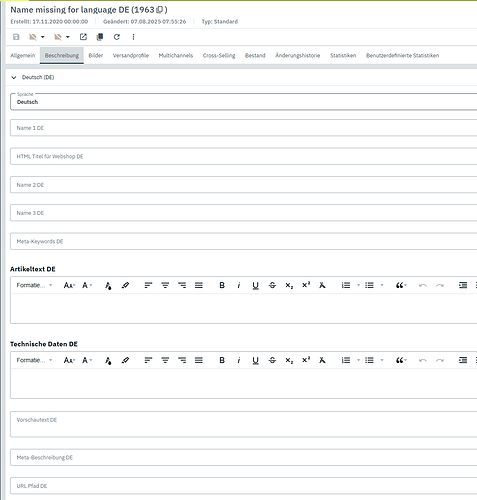Image resolution: width=477 pixels, height=500 pixels.
Task: Open numbered list dropdown in Technische Daten
Action: click(359, 360)
